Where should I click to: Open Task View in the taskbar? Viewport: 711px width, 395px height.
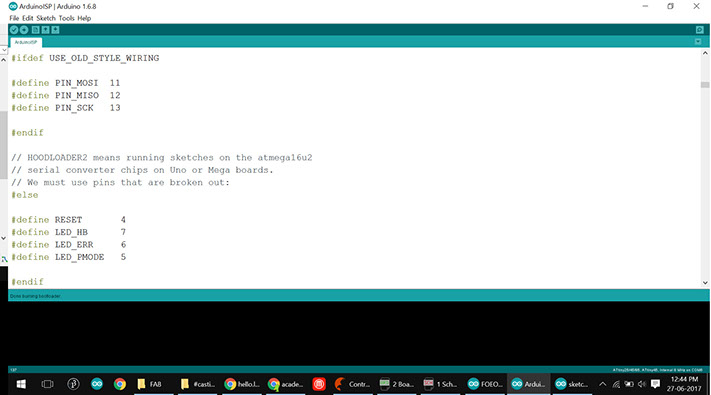[x=47, y=384]
